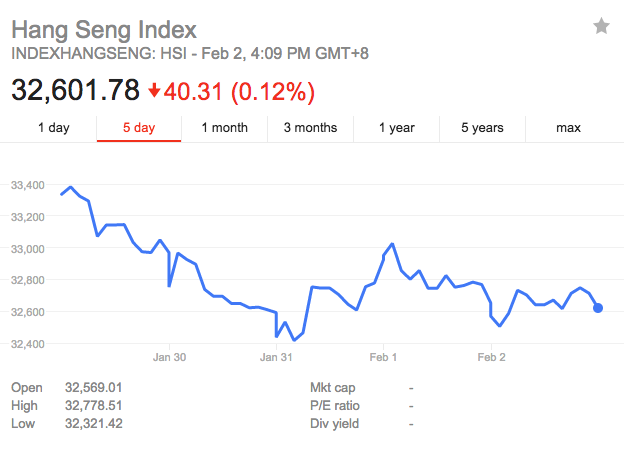Click the Feb 2 date axis label
Image resolution: width=624 pixels, height=457 pixels.
(x=491, y=357)
